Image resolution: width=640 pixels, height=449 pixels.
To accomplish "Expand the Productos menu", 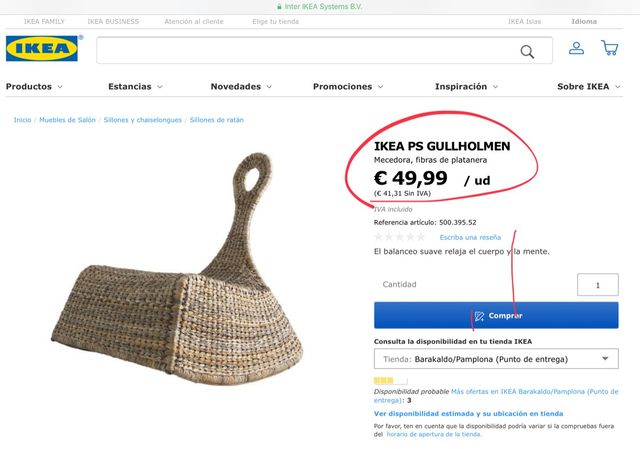I will click(34, 87).
